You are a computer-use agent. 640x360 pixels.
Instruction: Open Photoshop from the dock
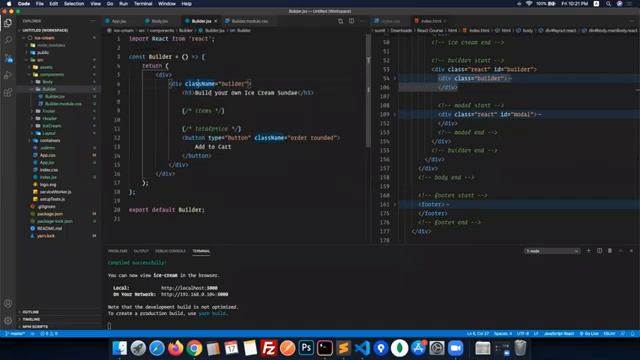(306, 348)
